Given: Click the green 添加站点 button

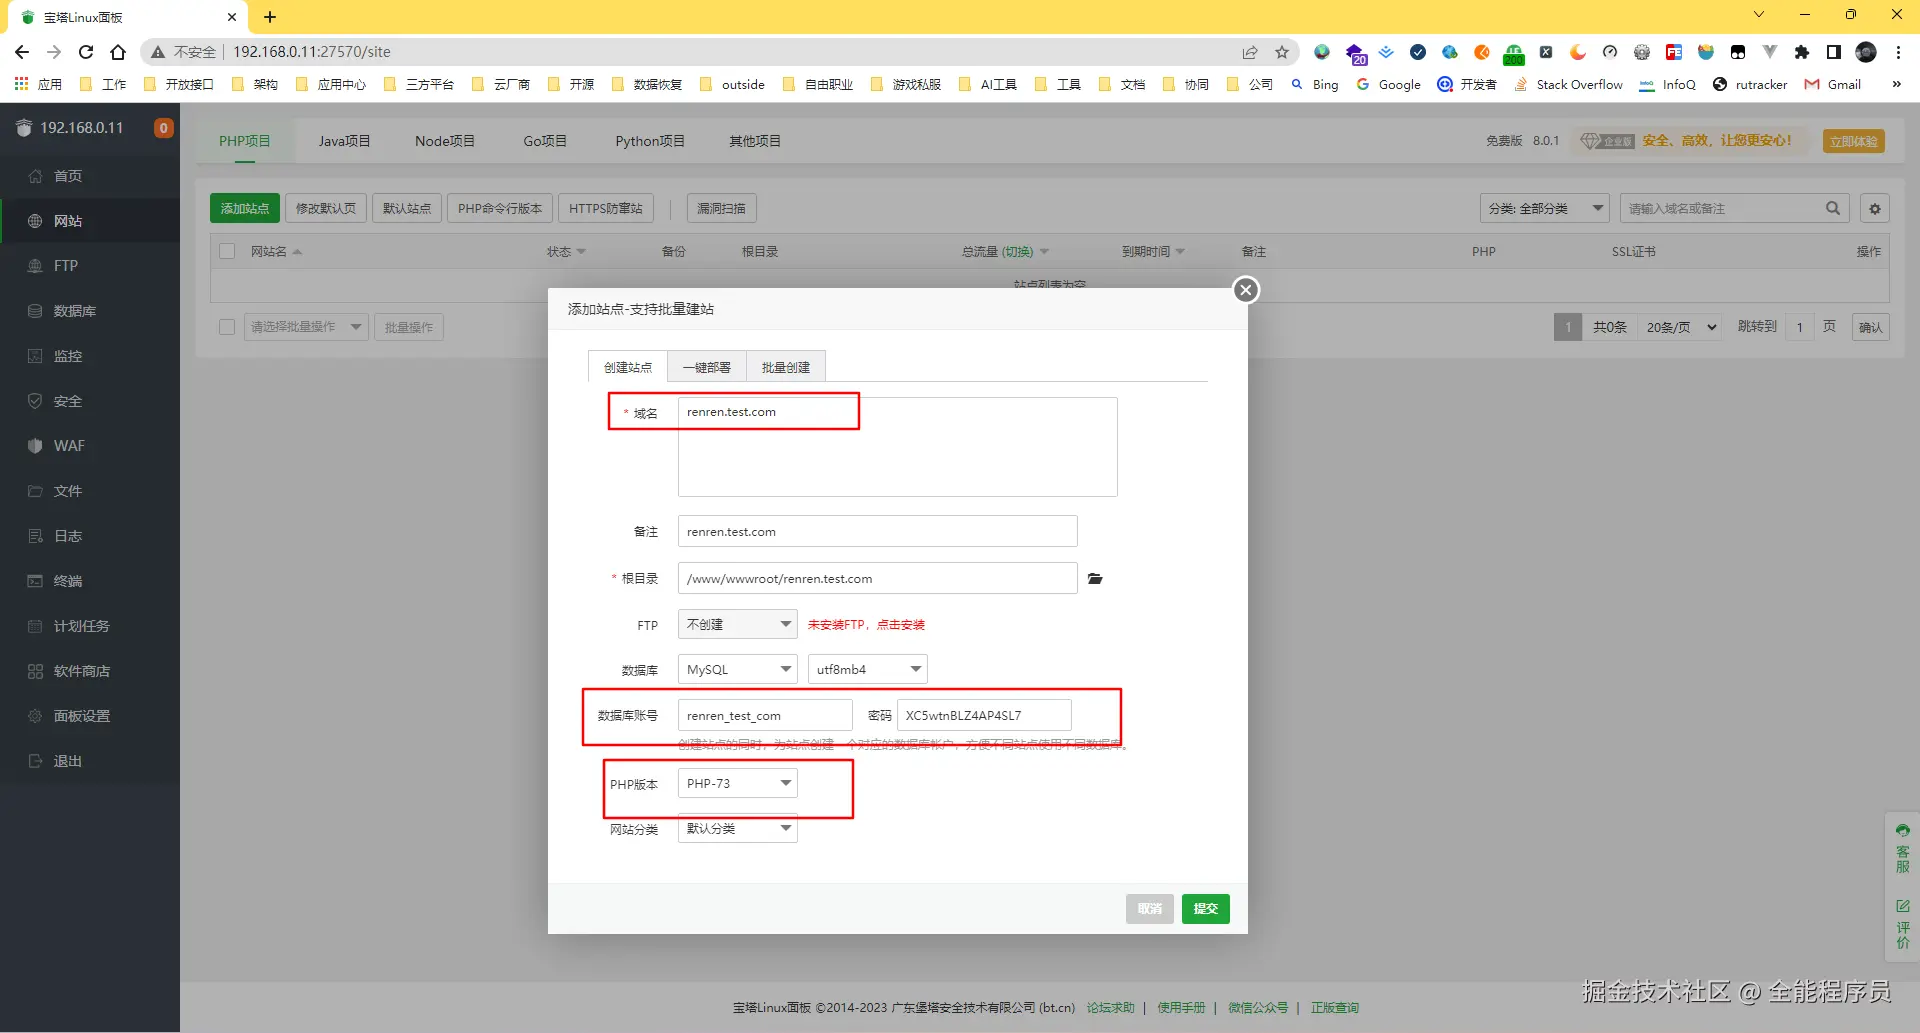Looking at the screenshot, I should [x=245, y=208].
